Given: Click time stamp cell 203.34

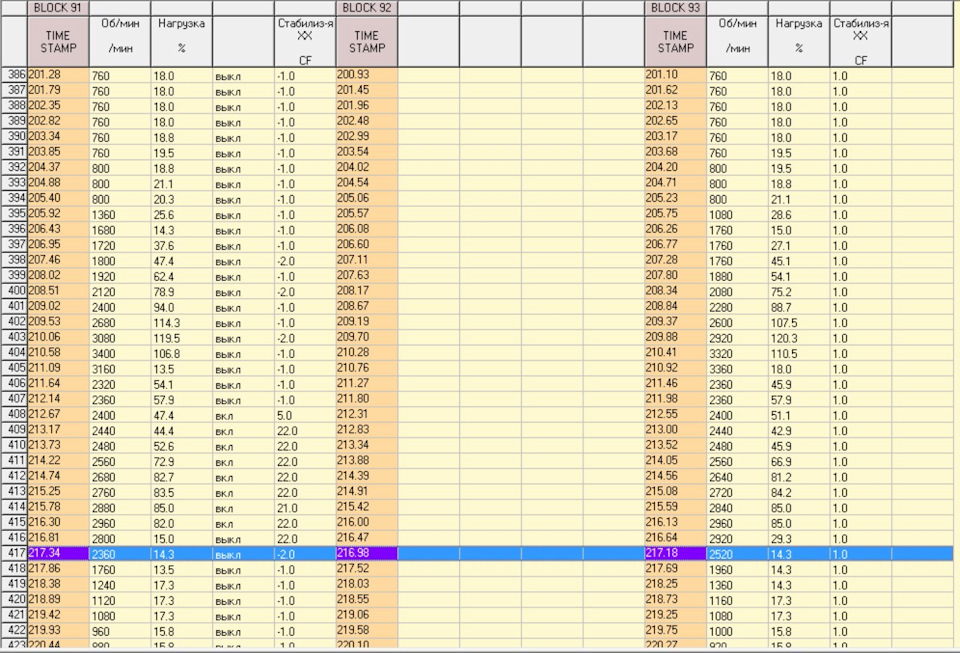Looking at the screenshot, I should (x=58, y=137).
